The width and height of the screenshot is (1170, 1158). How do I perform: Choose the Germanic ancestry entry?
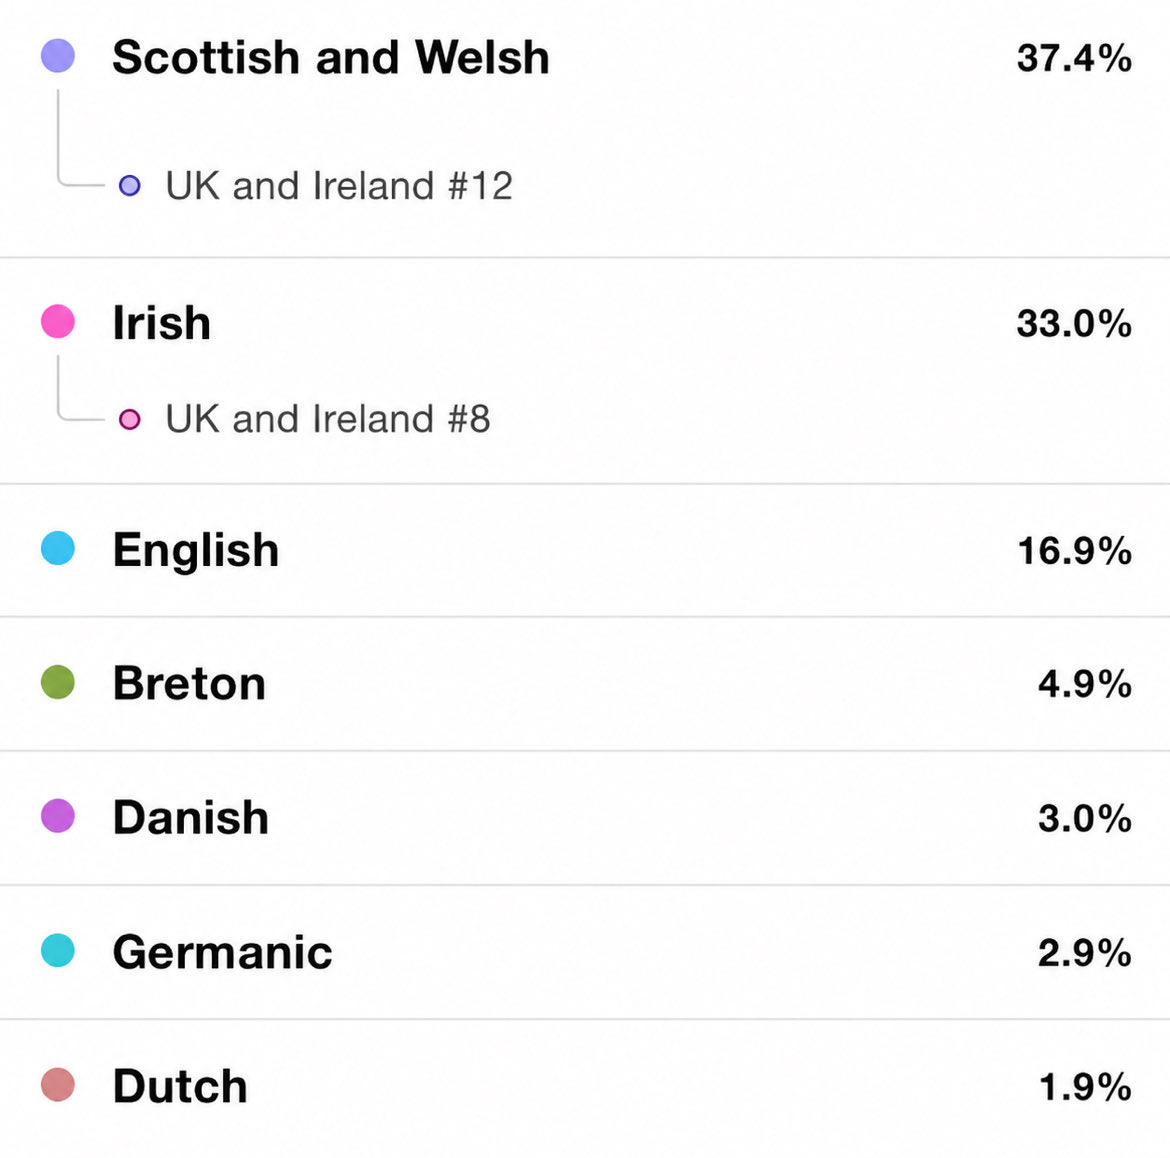click(585, 952)
